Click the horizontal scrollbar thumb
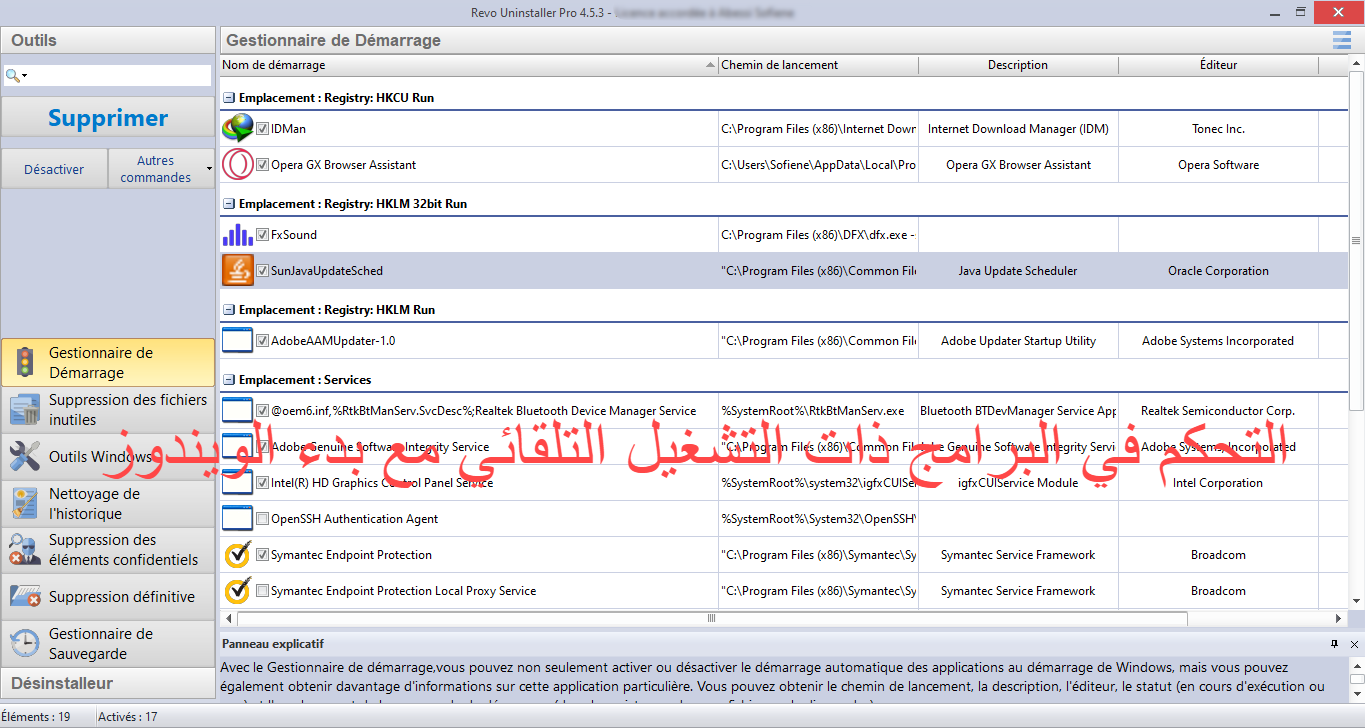The width and height of the screenshot is (1366, 728). tap(711, 618)
